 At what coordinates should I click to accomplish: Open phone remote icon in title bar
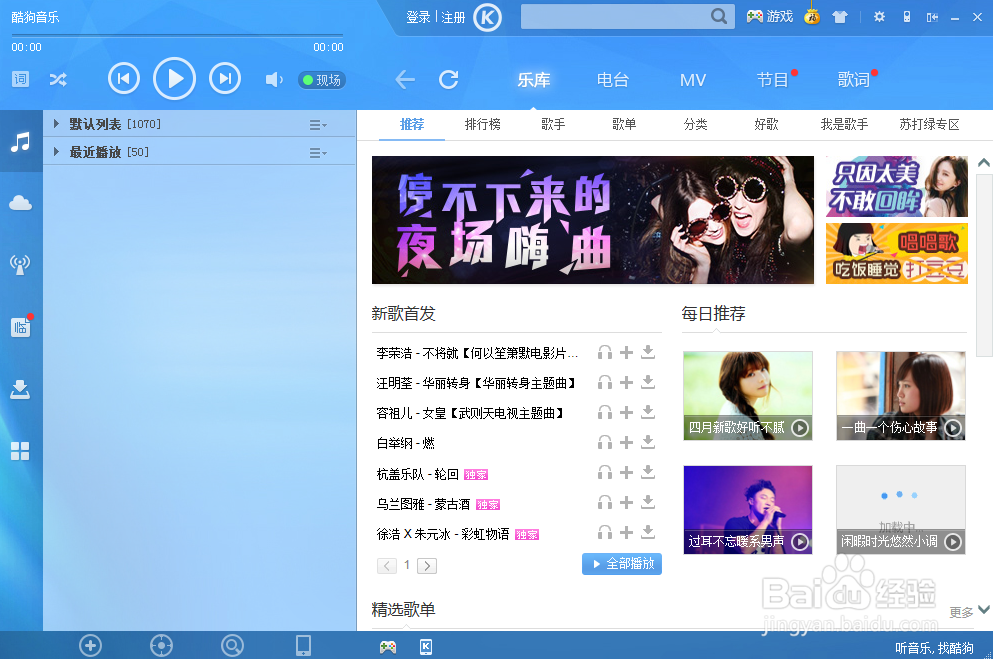click(907, 17)
